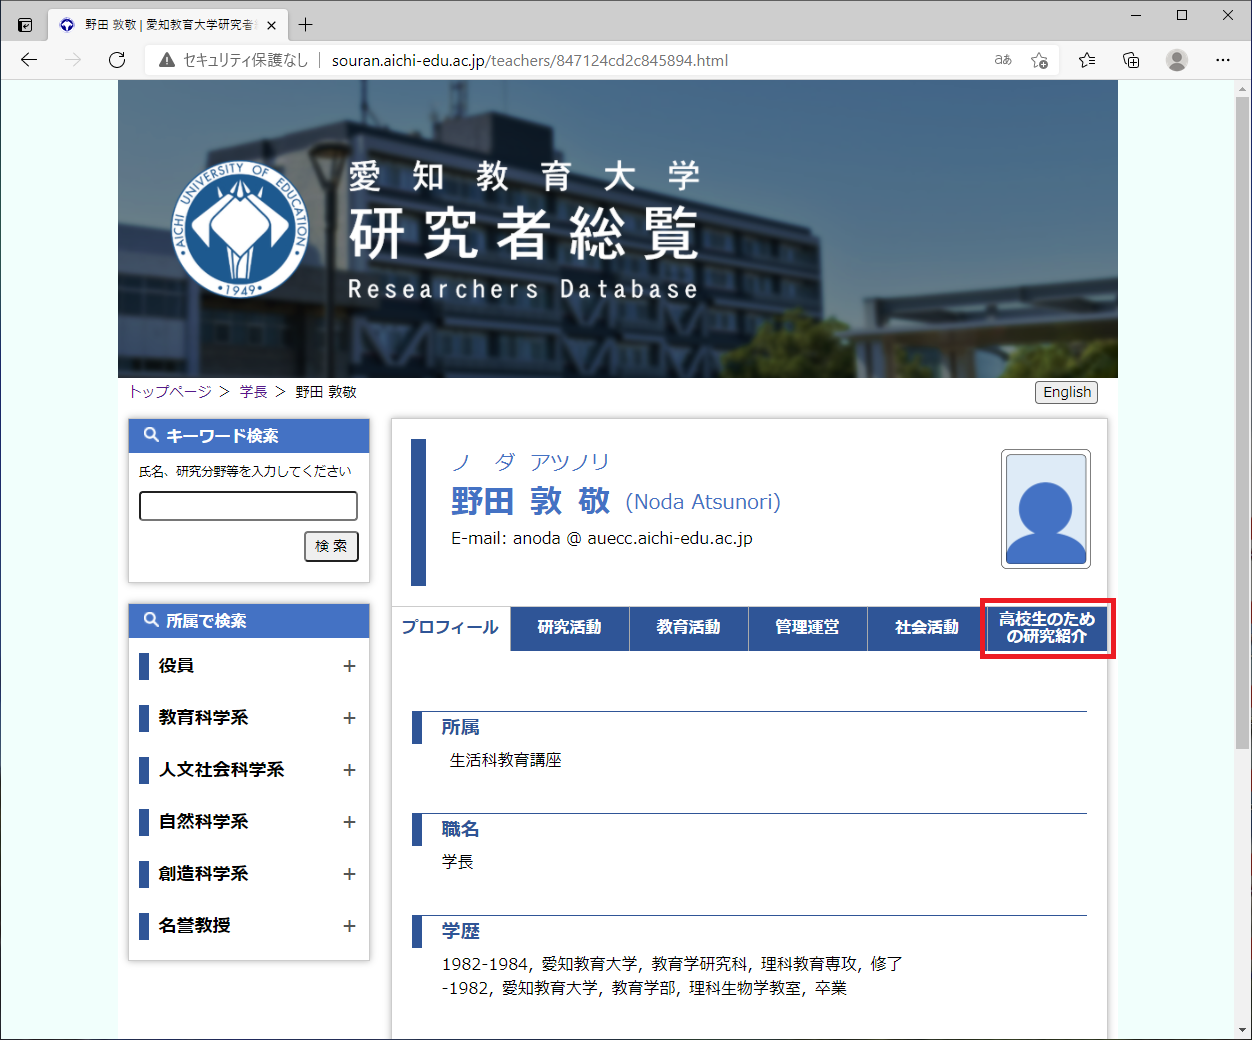The height and width of the screenshot is (1040, 1252).
Task: Click the 所属 section heading
Action: [461, 728]
